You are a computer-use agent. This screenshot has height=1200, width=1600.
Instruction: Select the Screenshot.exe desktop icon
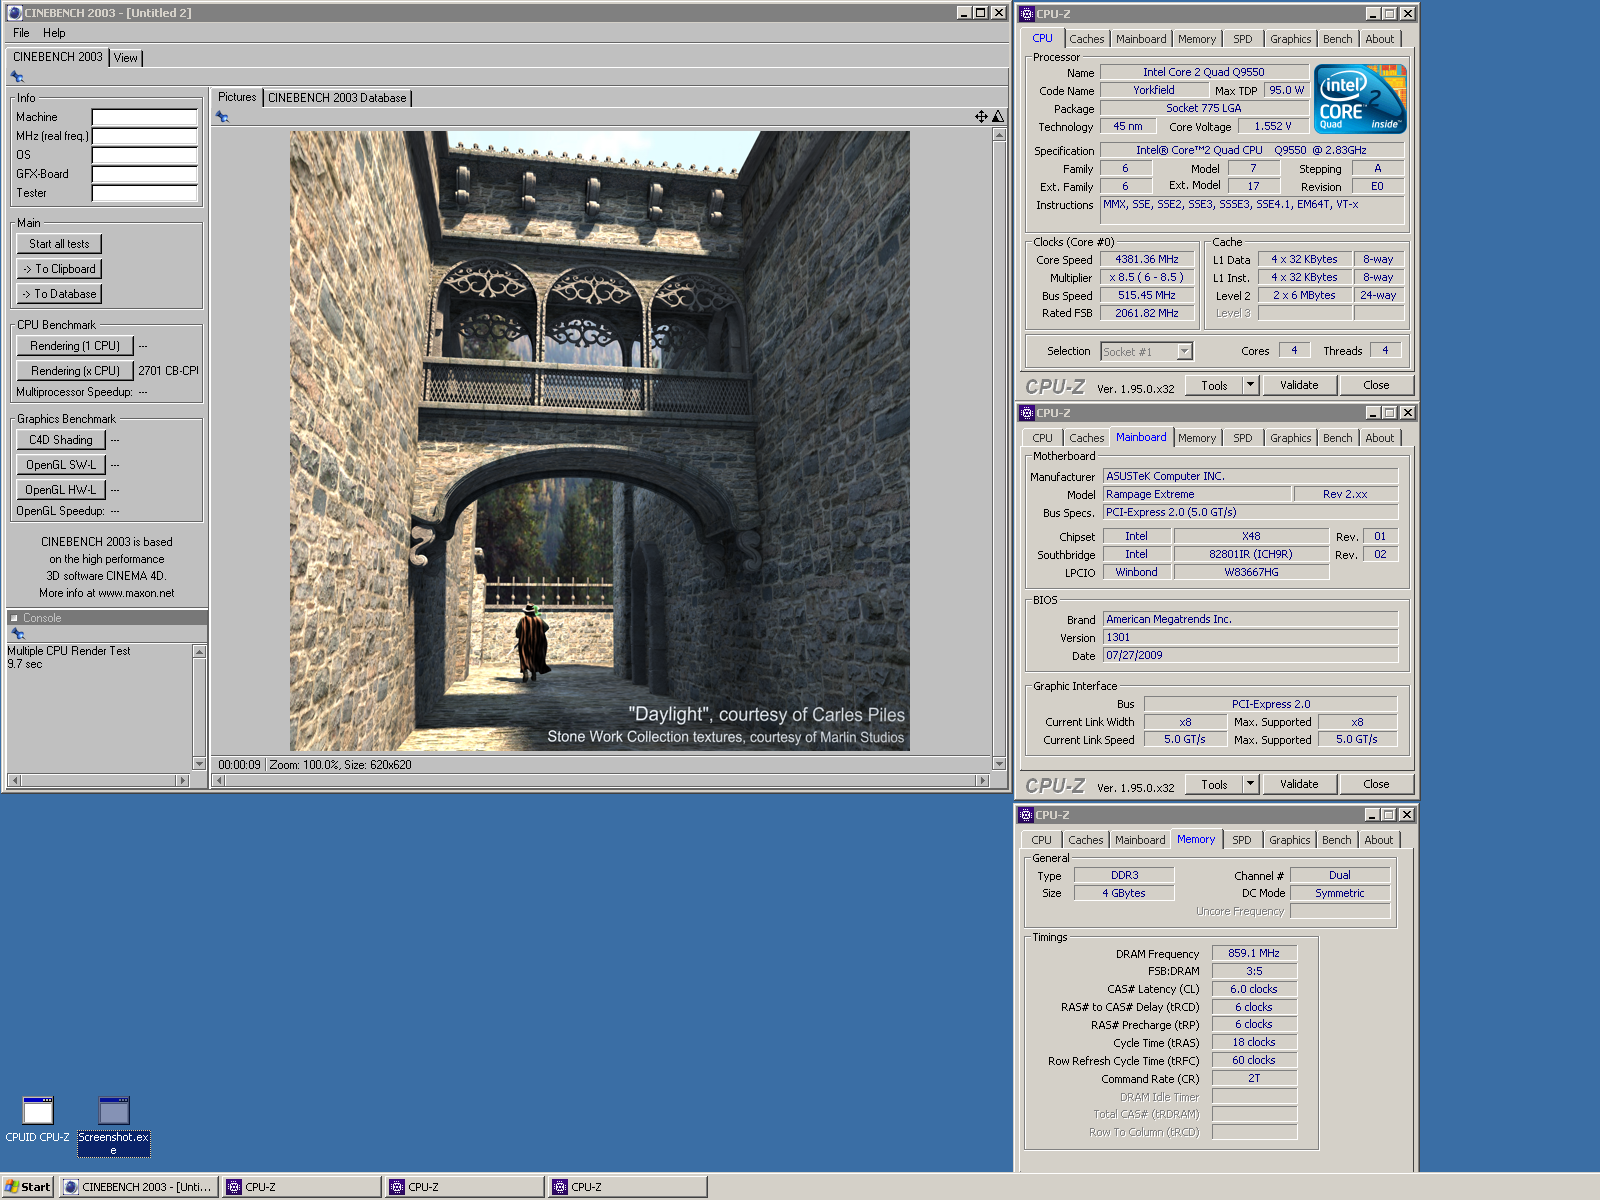coord(114,1126)
